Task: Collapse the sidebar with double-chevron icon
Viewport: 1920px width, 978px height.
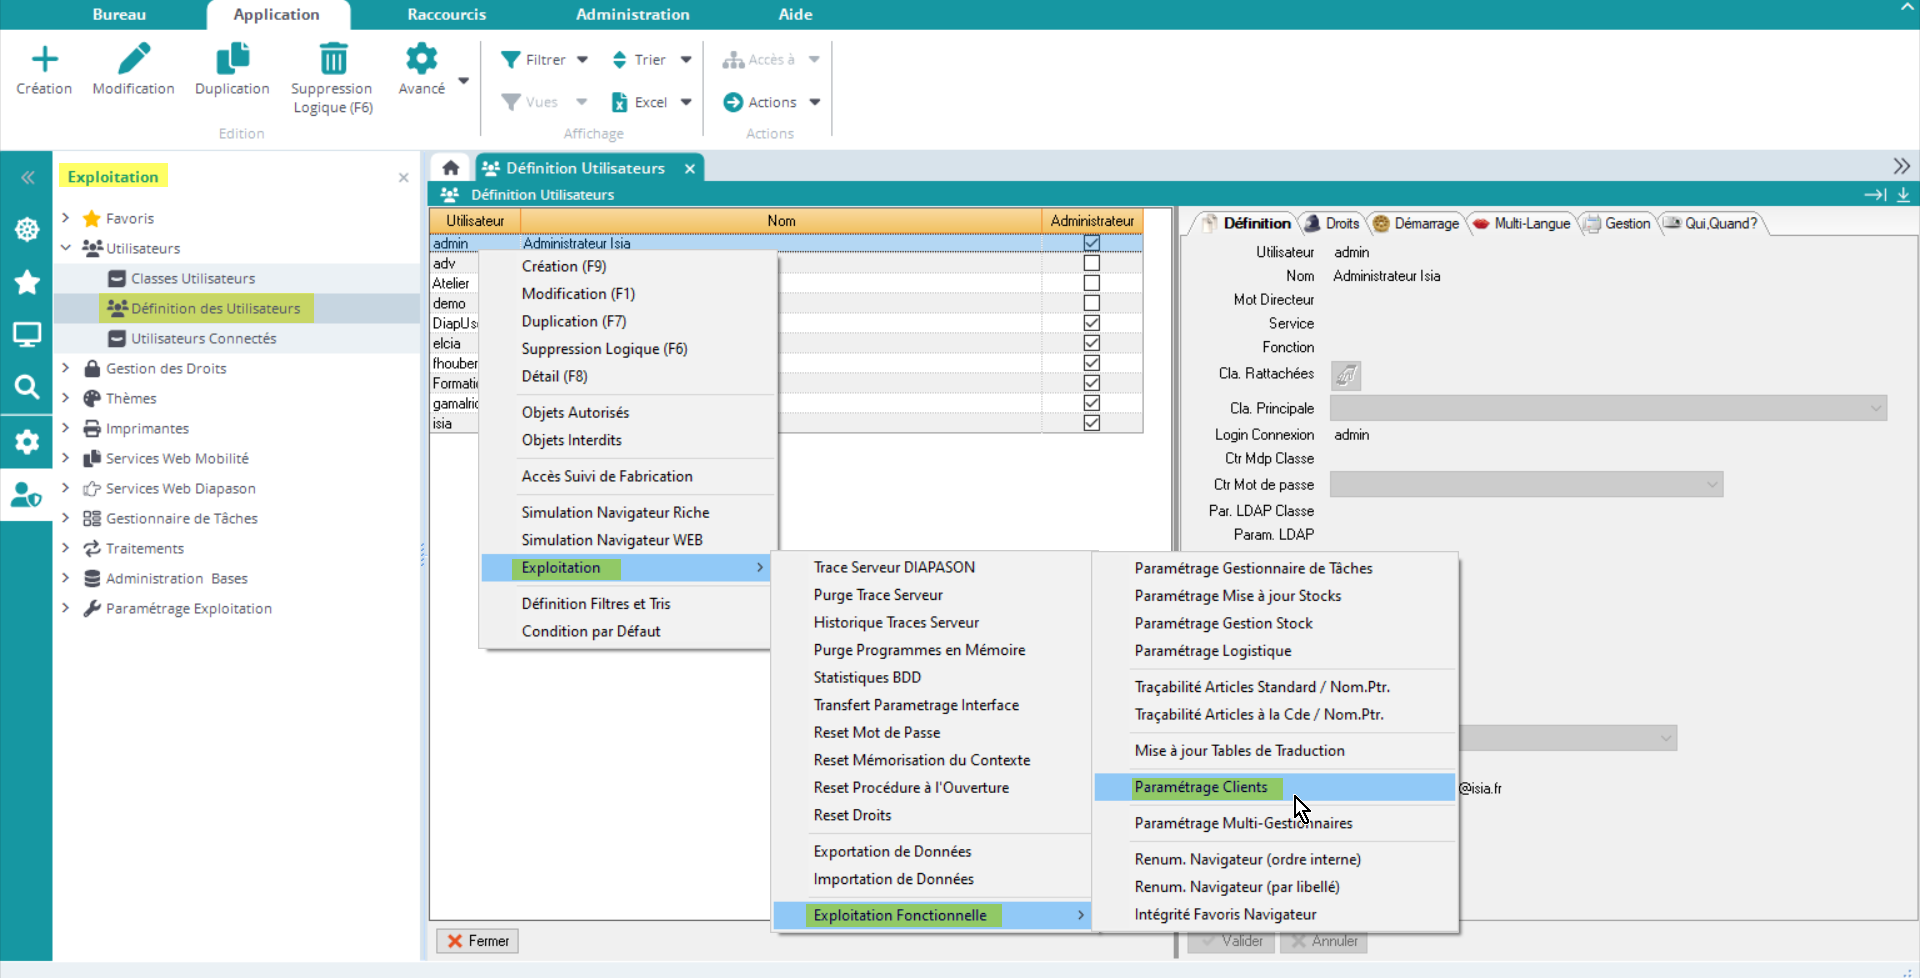Action: [x=27, y=177]
